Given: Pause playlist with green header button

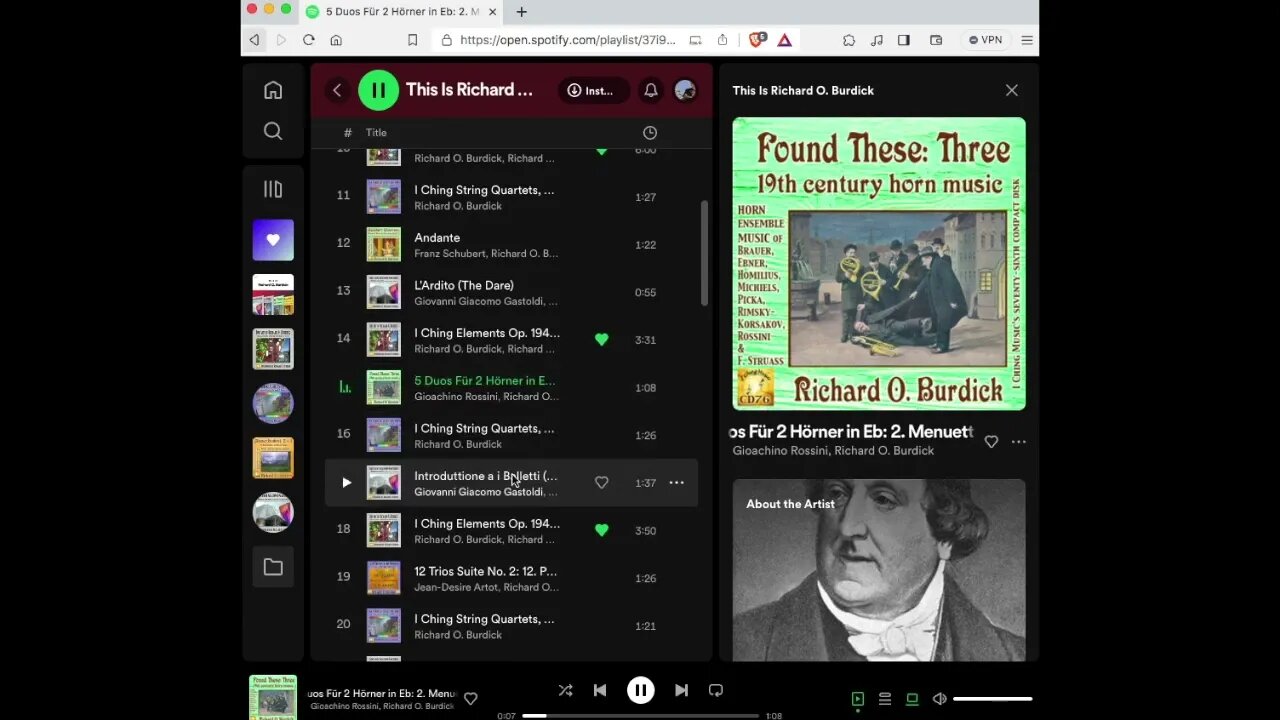Looking at the screenshot, I should click(378, 90).
